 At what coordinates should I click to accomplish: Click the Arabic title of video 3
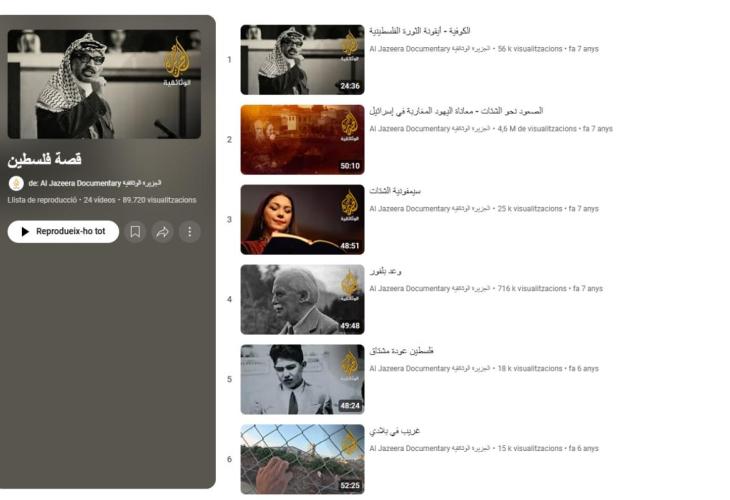[395, 191]
